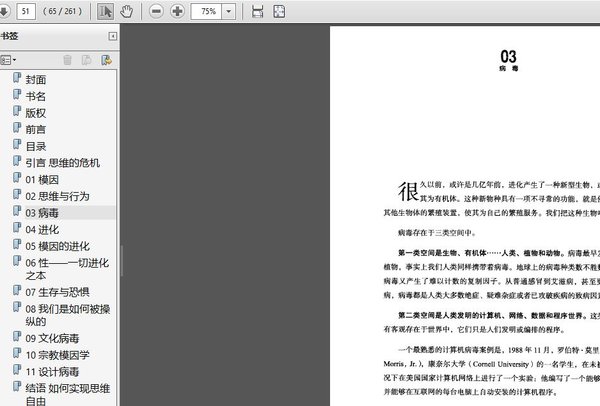Open the 版权 bookmark

pos(36,113)
